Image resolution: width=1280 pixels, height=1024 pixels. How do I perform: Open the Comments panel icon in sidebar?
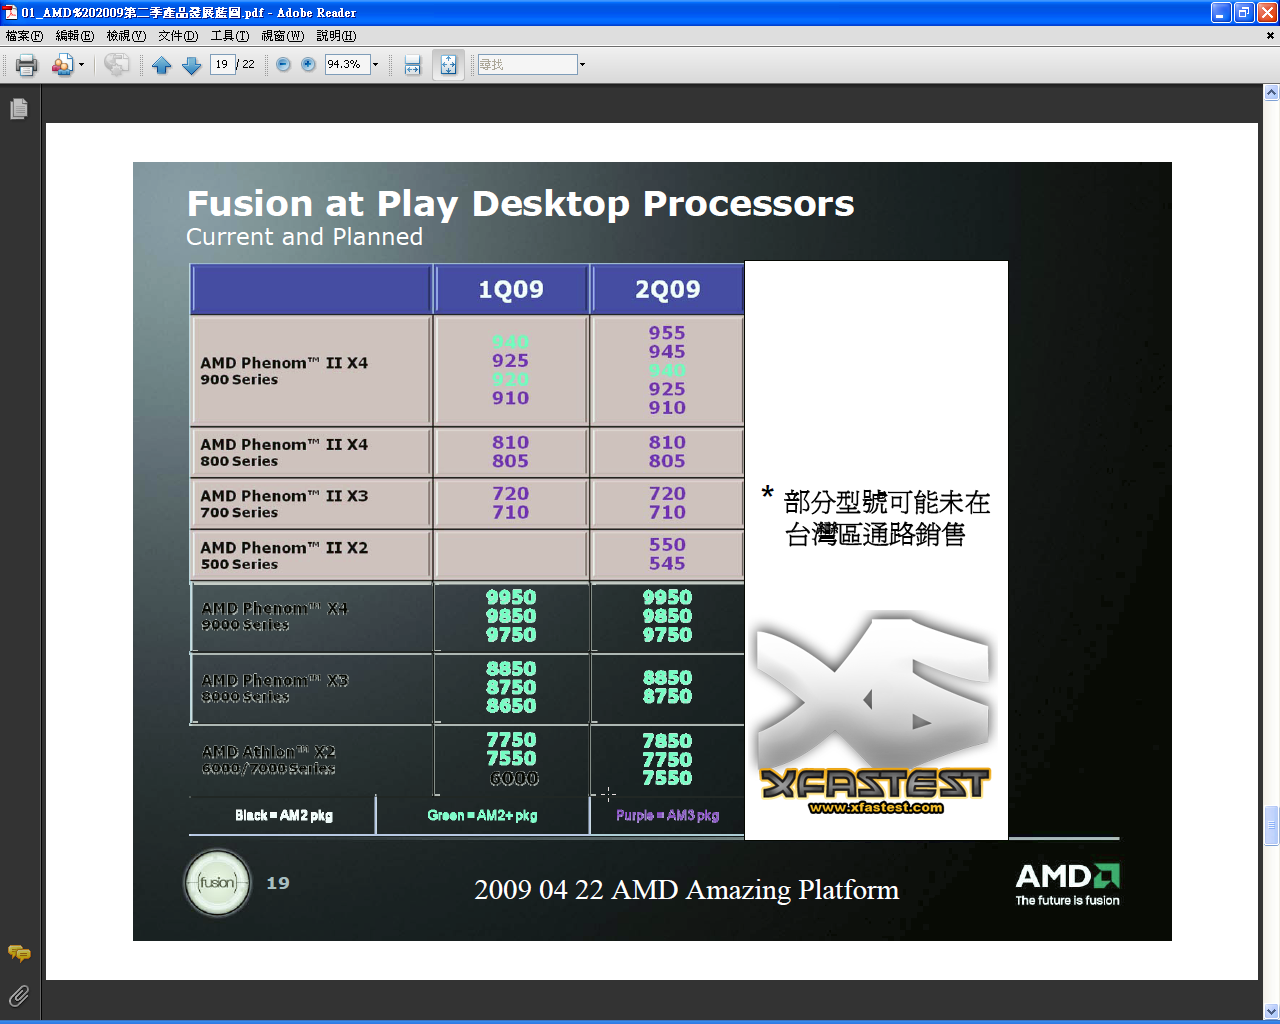(19, 953)
